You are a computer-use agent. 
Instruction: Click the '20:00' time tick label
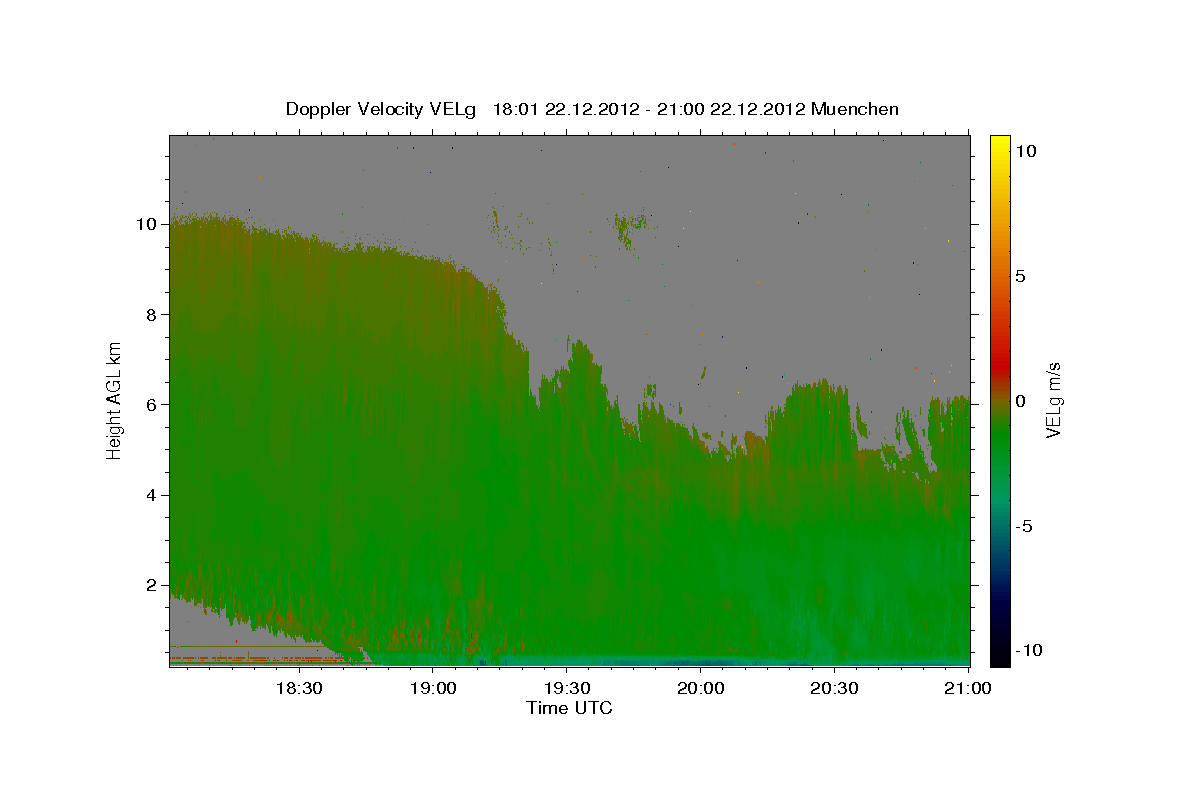(x=700, y=688)
